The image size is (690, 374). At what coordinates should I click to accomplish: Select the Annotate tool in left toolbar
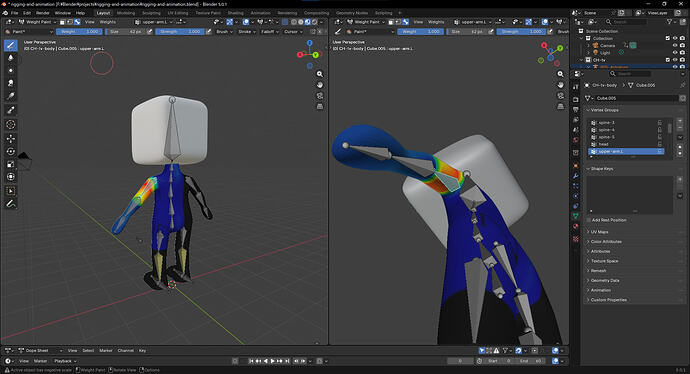[11, 204]
